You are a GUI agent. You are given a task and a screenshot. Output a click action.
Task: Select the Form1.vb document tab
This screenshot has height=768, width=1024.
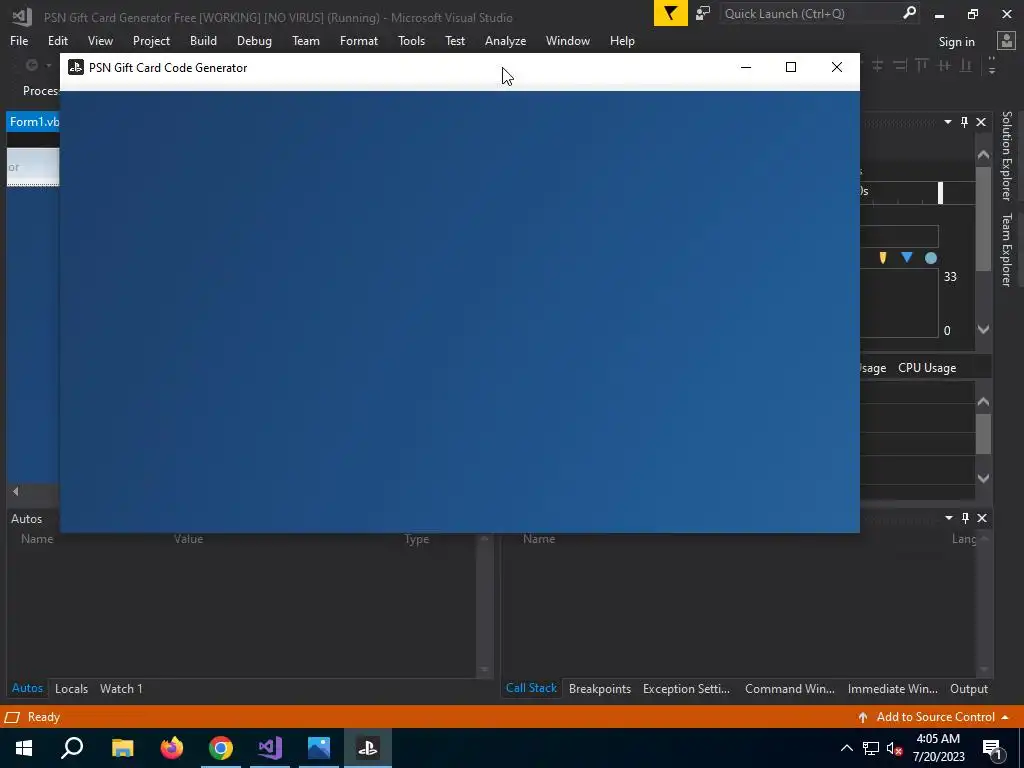[34, 122]
